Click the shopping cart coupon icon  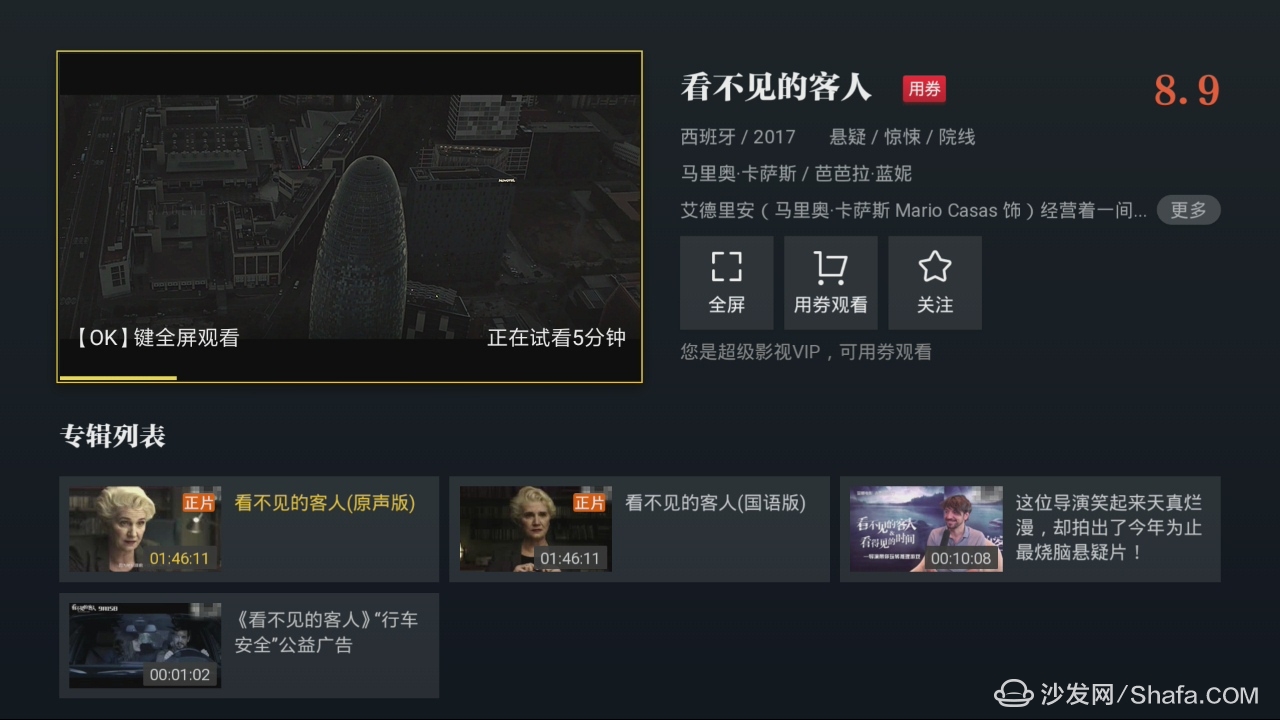(830, 268)
